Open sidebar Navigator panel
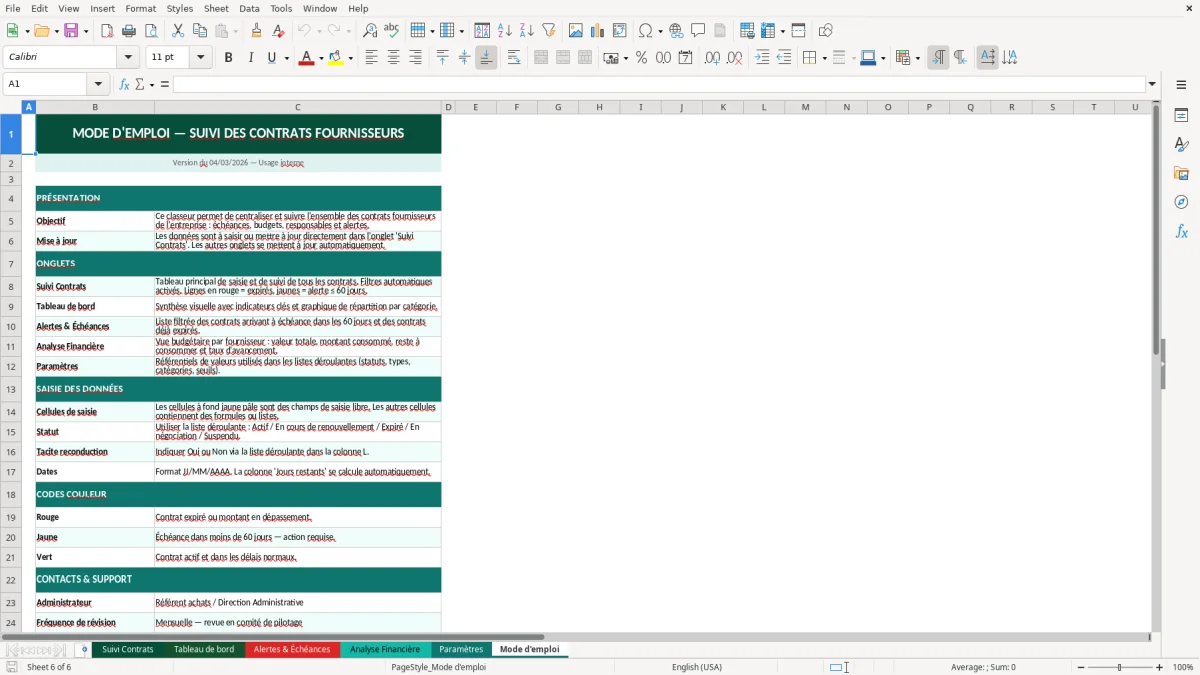This screenshot has height=675, width=1200. click(x=1181, y=202)
